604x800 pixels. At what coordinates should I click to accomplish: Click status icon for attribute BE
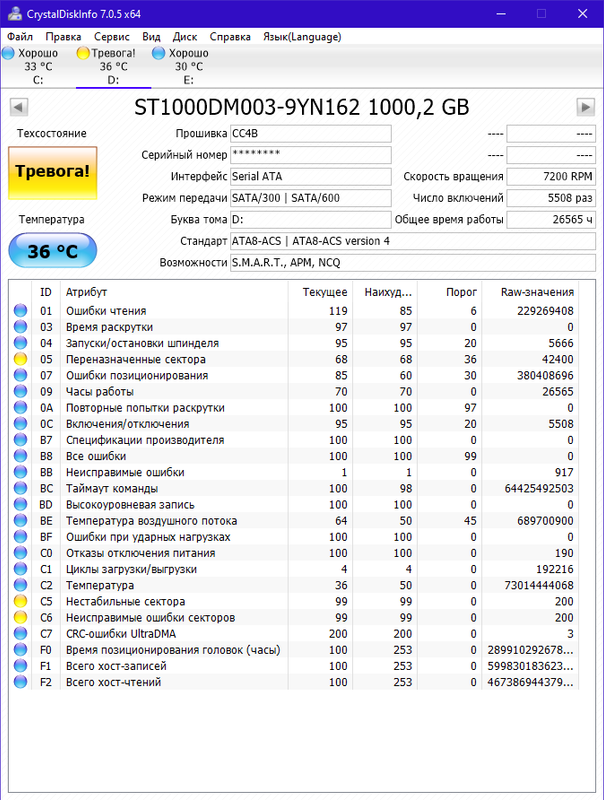pyautogui.click(x=20, y=520)
